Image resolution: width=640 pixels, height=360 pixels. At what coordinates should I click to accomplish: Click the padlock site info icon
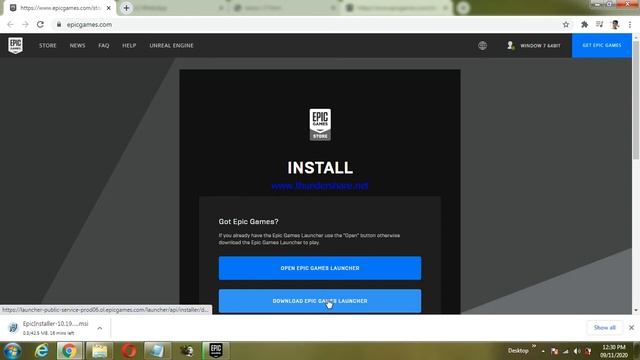click(59, 24)
